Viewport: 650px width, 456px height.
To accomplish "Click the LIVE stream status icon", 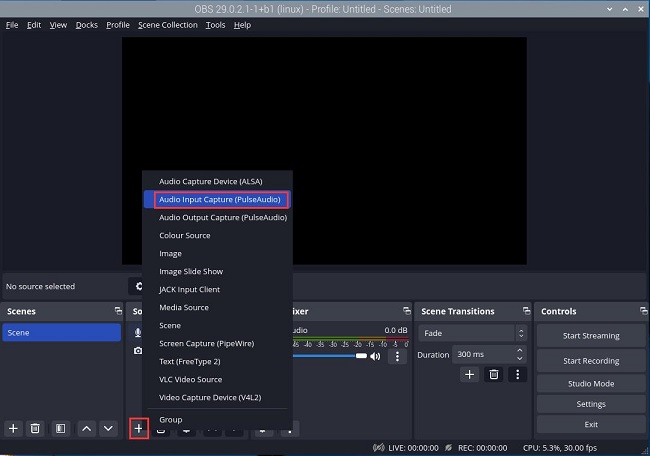I will point(378,448).
